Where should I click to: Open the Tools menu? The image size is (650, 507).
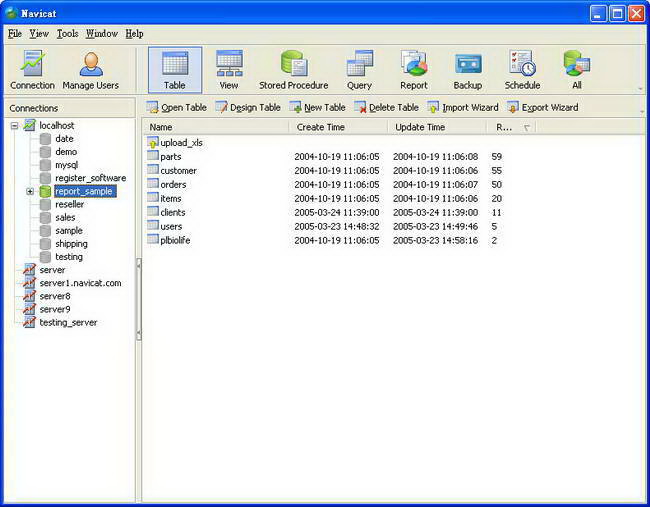click(x=67, y=34)
